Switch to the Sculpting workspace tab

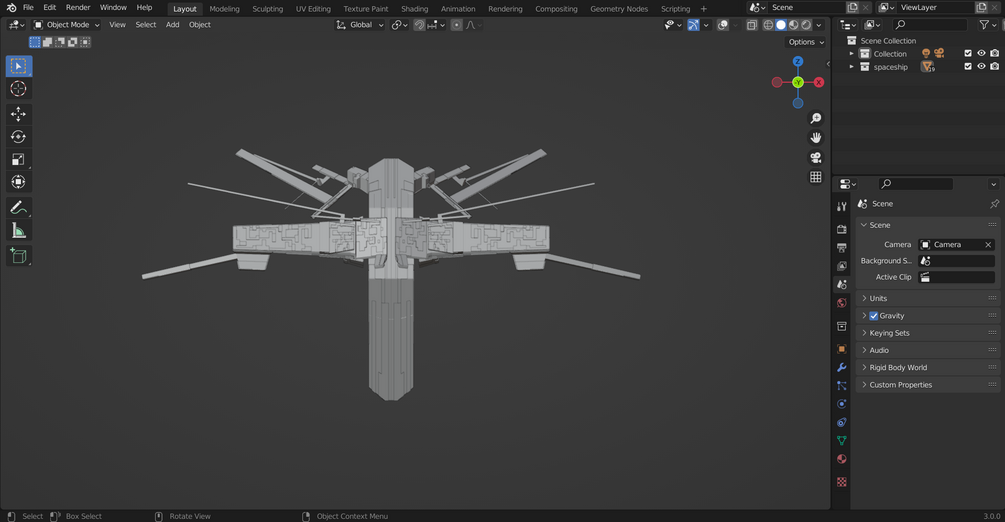click(267, 9)
